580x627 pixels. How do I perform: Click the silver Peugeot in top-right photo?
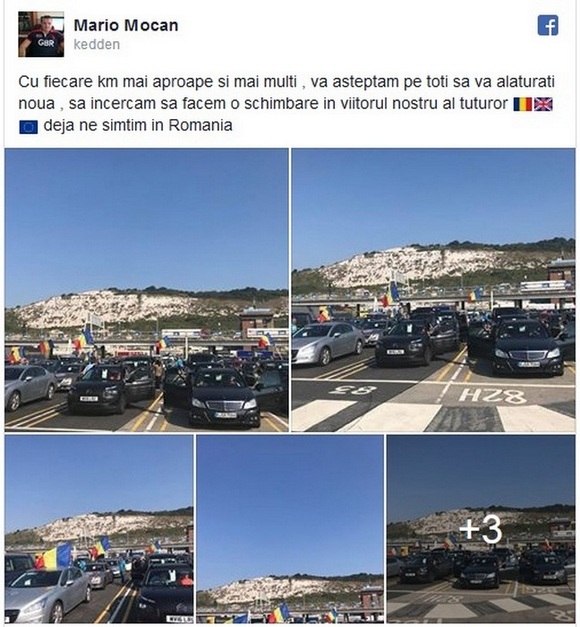point(327,343)
